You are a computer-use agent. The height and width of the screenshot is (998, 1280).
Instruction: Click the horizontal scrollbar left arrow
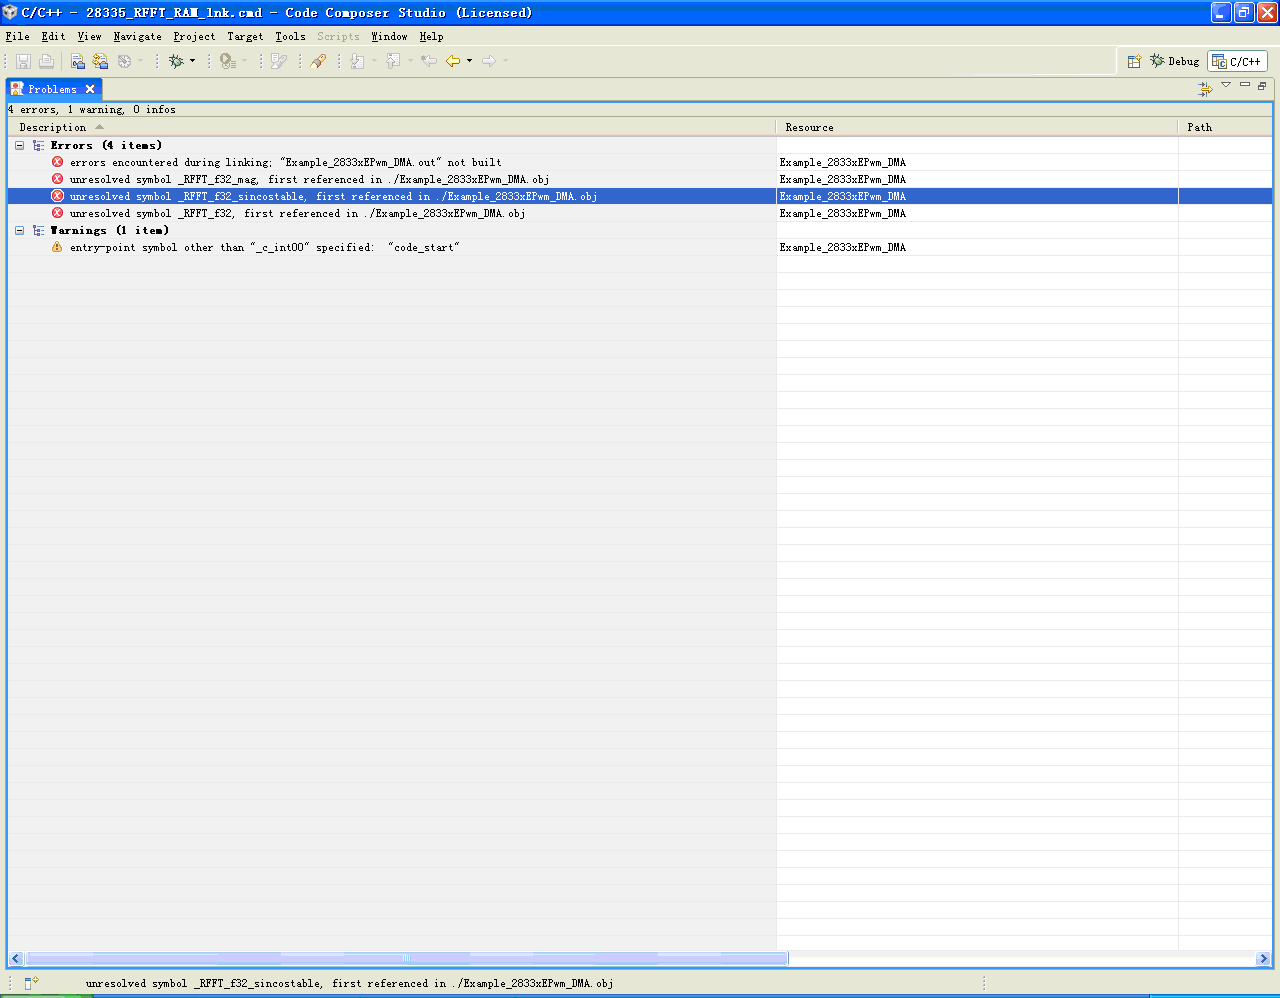click(x=16, y=958)
